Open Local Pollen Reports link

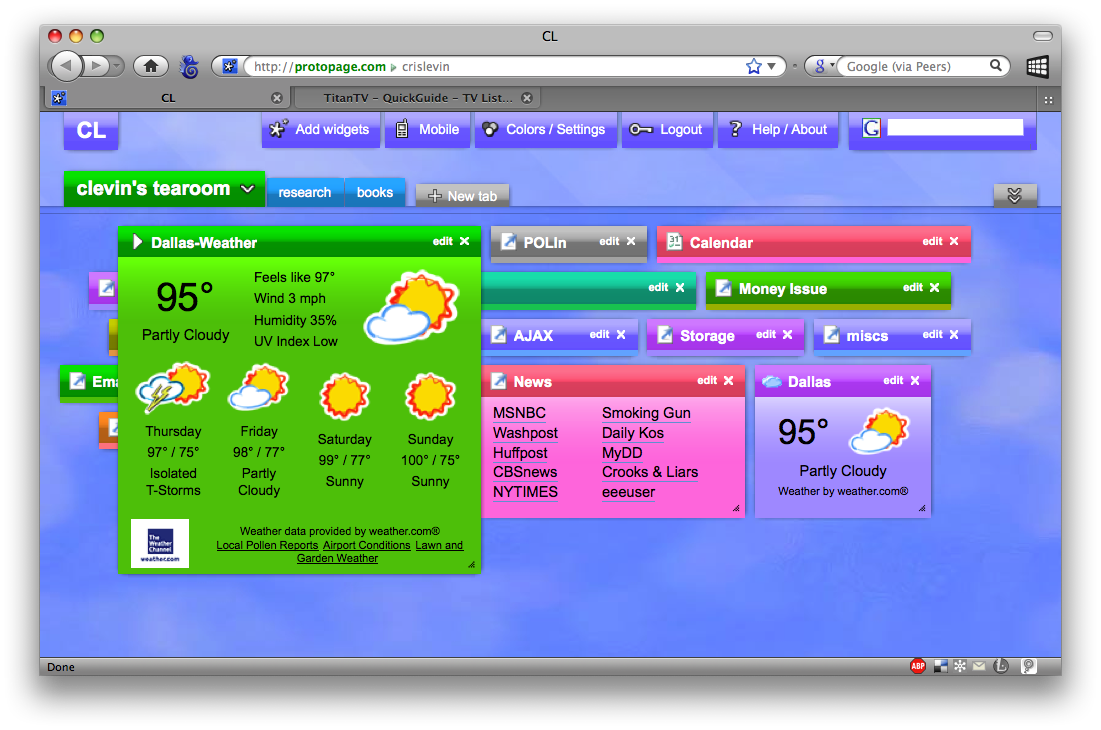(267, 545)
